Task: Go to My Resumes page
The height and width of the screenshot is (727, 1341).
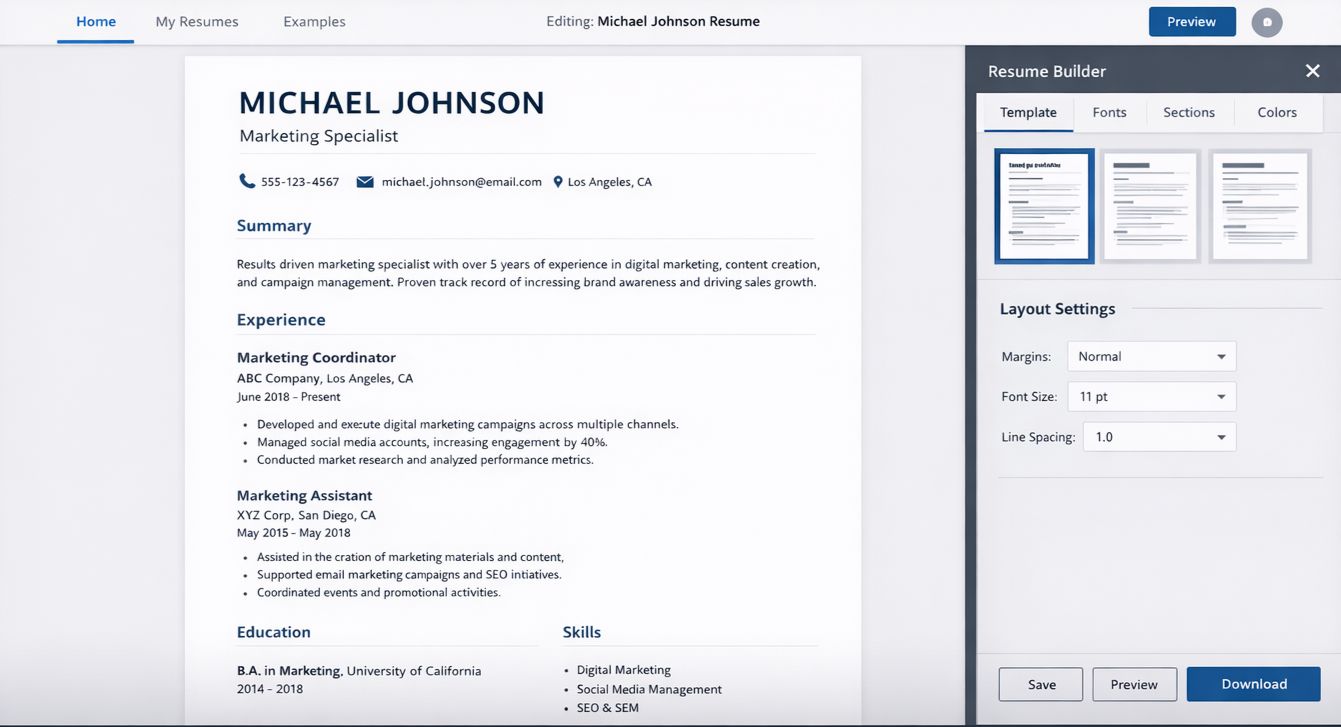Action: [197, 22]
